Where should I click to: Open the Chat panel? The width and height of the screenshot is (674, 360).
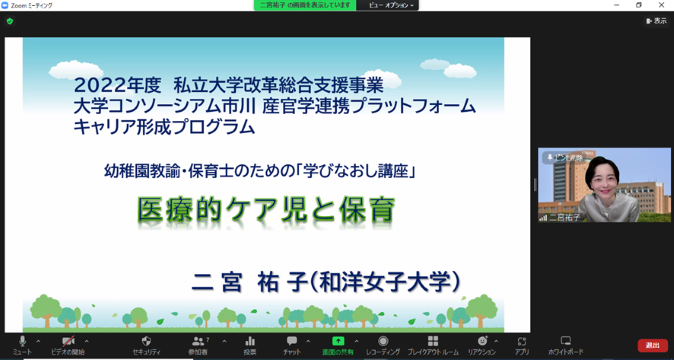(292, 345)
